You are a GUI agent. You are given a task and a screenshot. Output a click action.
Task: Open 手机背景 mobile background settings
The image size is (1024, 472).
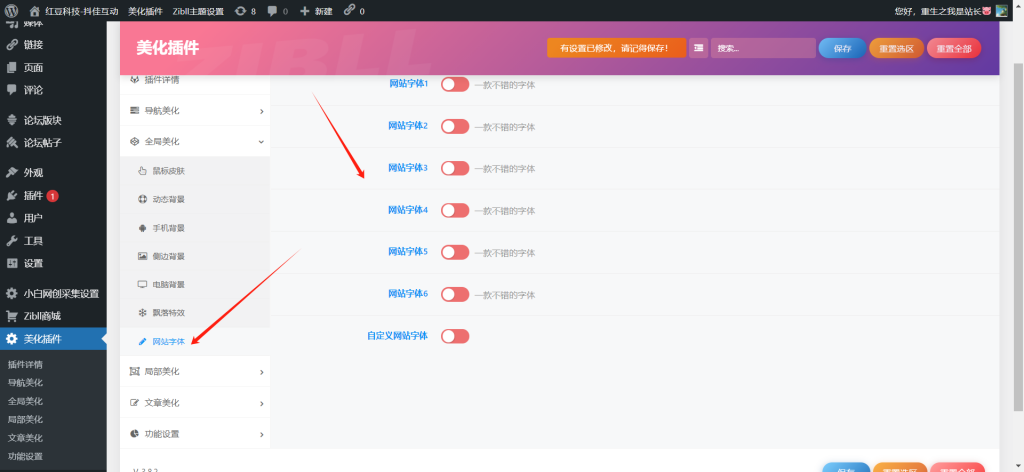[x=168, y=228]
